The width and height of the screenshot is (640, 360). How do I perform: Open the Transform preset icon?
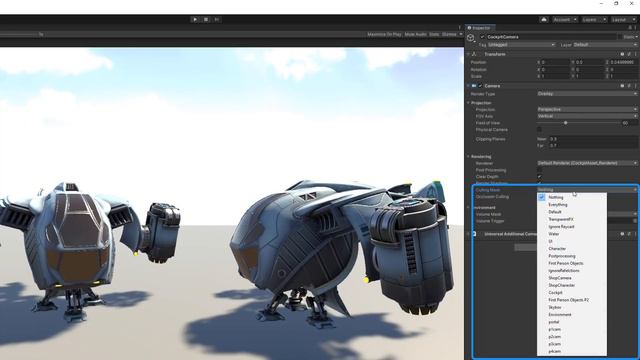[x=629, y=54]
